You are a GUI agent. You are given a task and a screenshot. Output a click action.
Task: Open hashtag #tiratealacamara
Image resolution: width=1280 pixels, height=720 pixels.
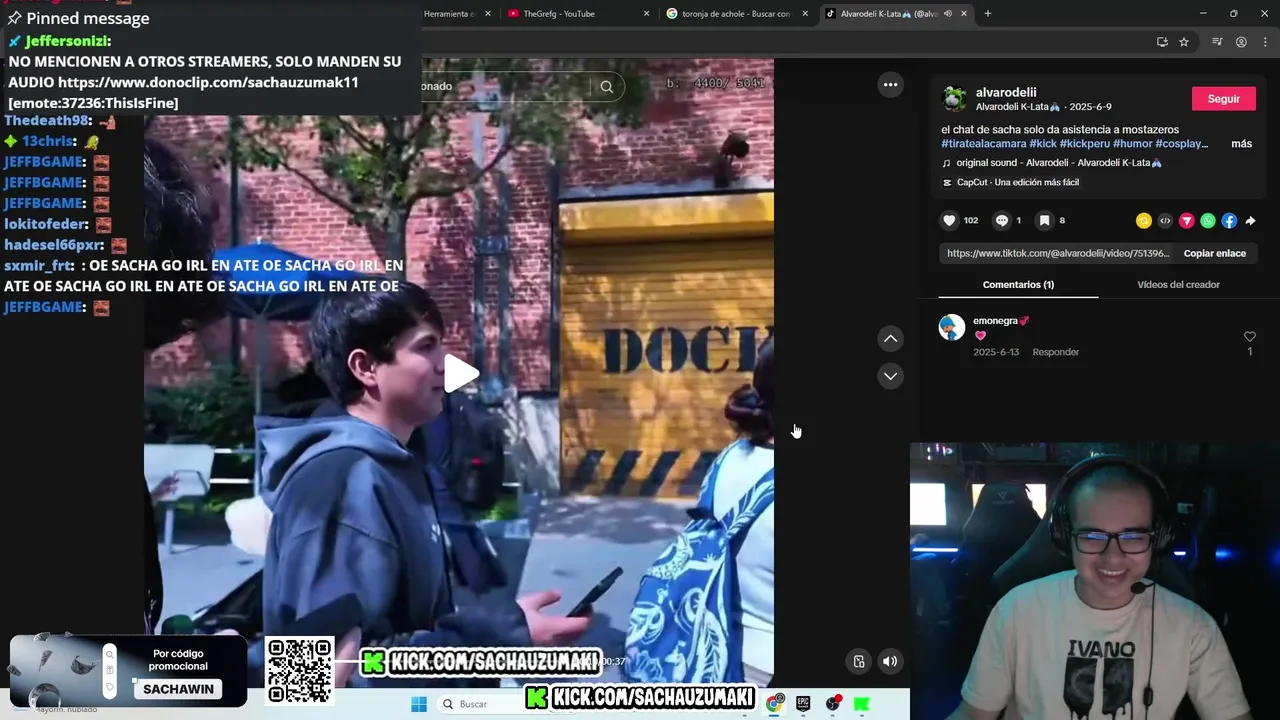(x=983, y=144)
